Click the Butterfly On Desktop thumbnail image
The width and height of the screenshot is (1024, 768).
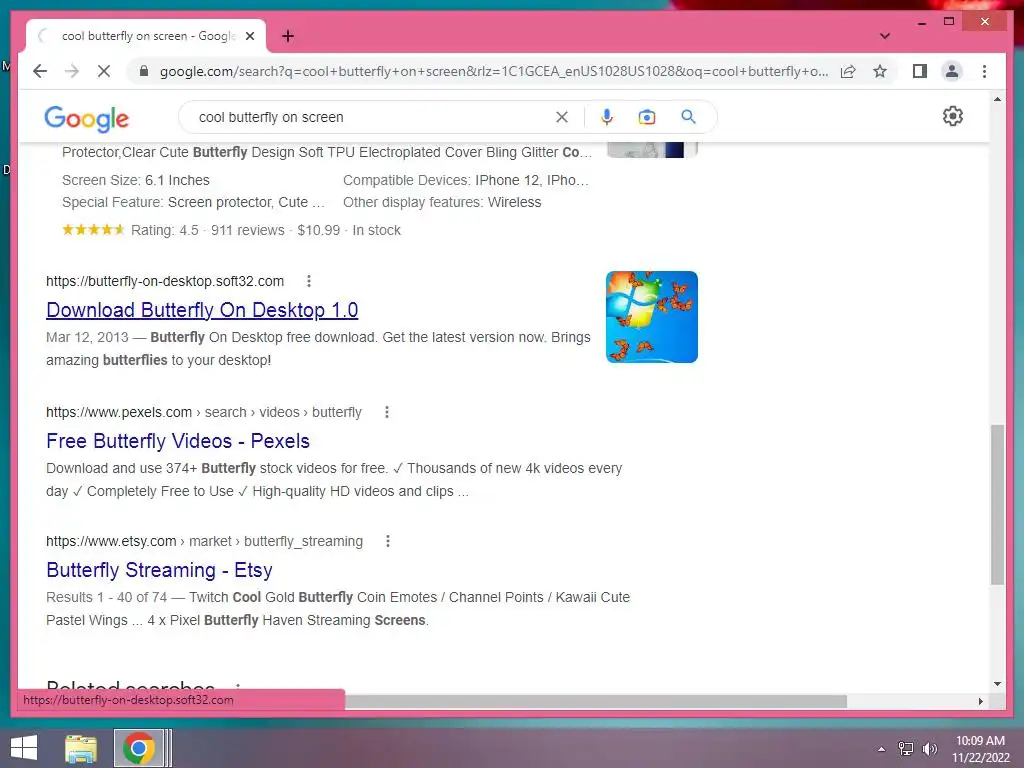tap(652, 317)
